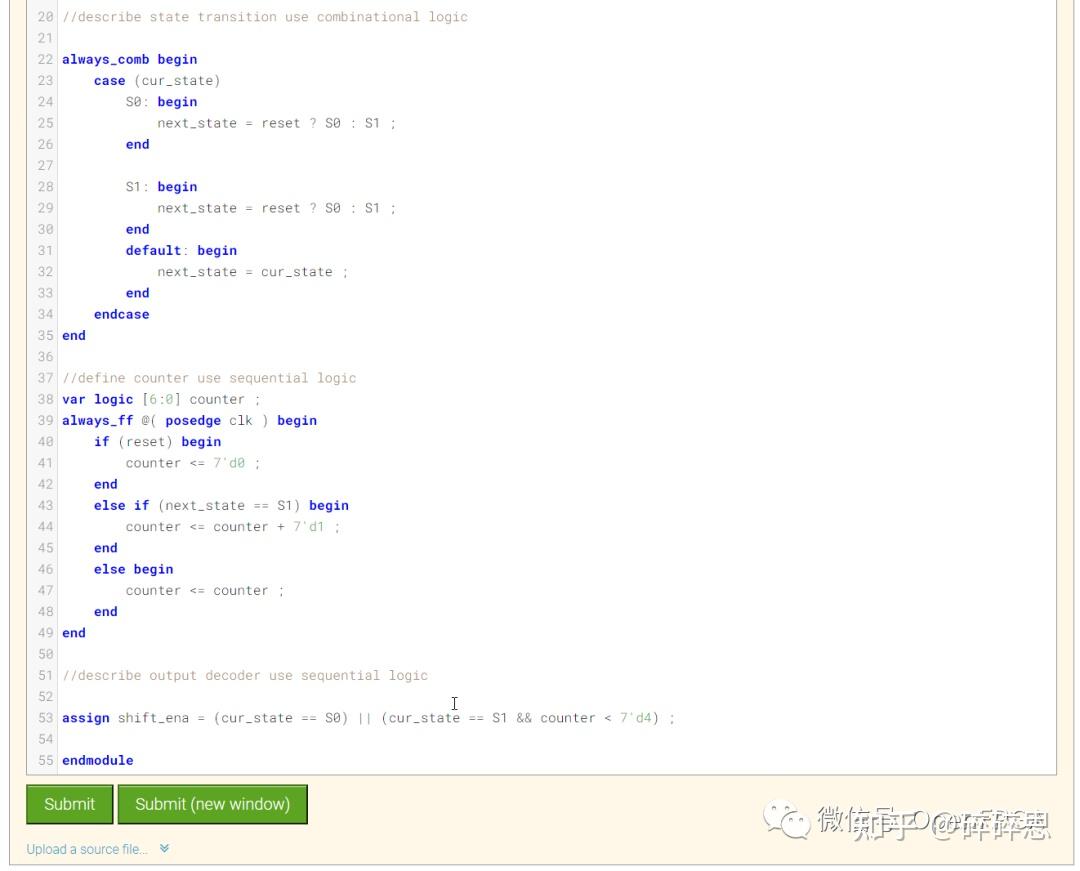Click the Submit button
This screenshot has height=871, width=1080.
tap(69, 804)
